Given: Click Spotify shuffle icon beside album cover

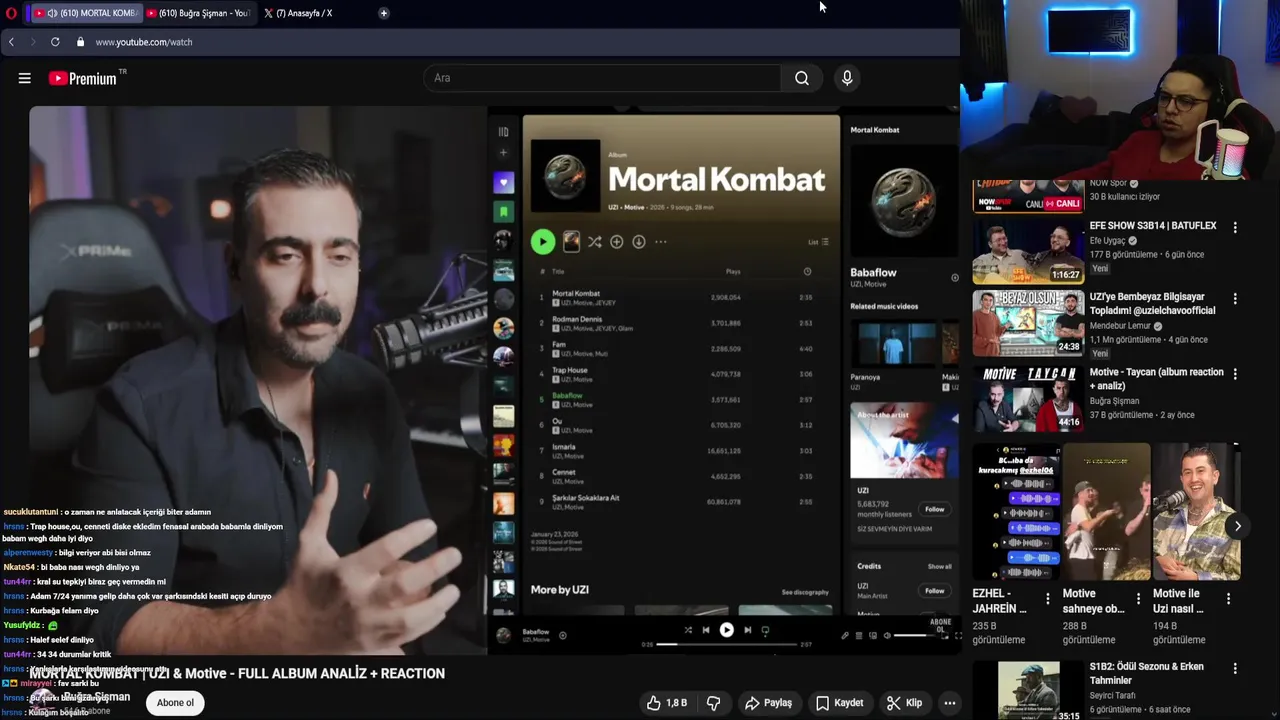Looking at the screenshot, I should 594,242.
